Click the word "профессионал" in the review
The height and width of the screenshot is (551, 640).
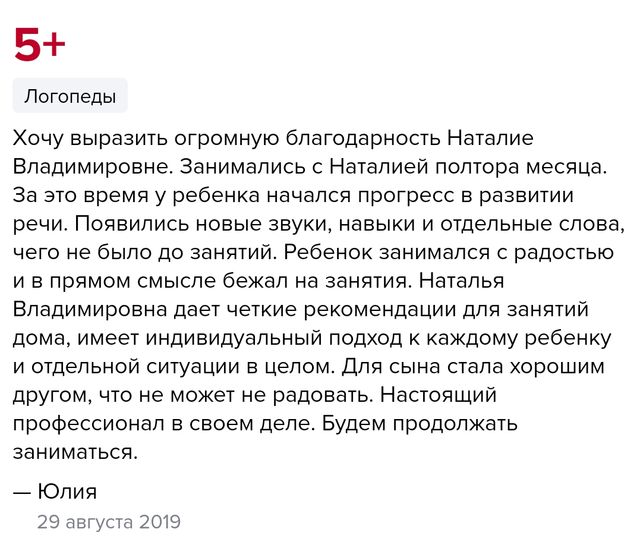pos(89,424)
